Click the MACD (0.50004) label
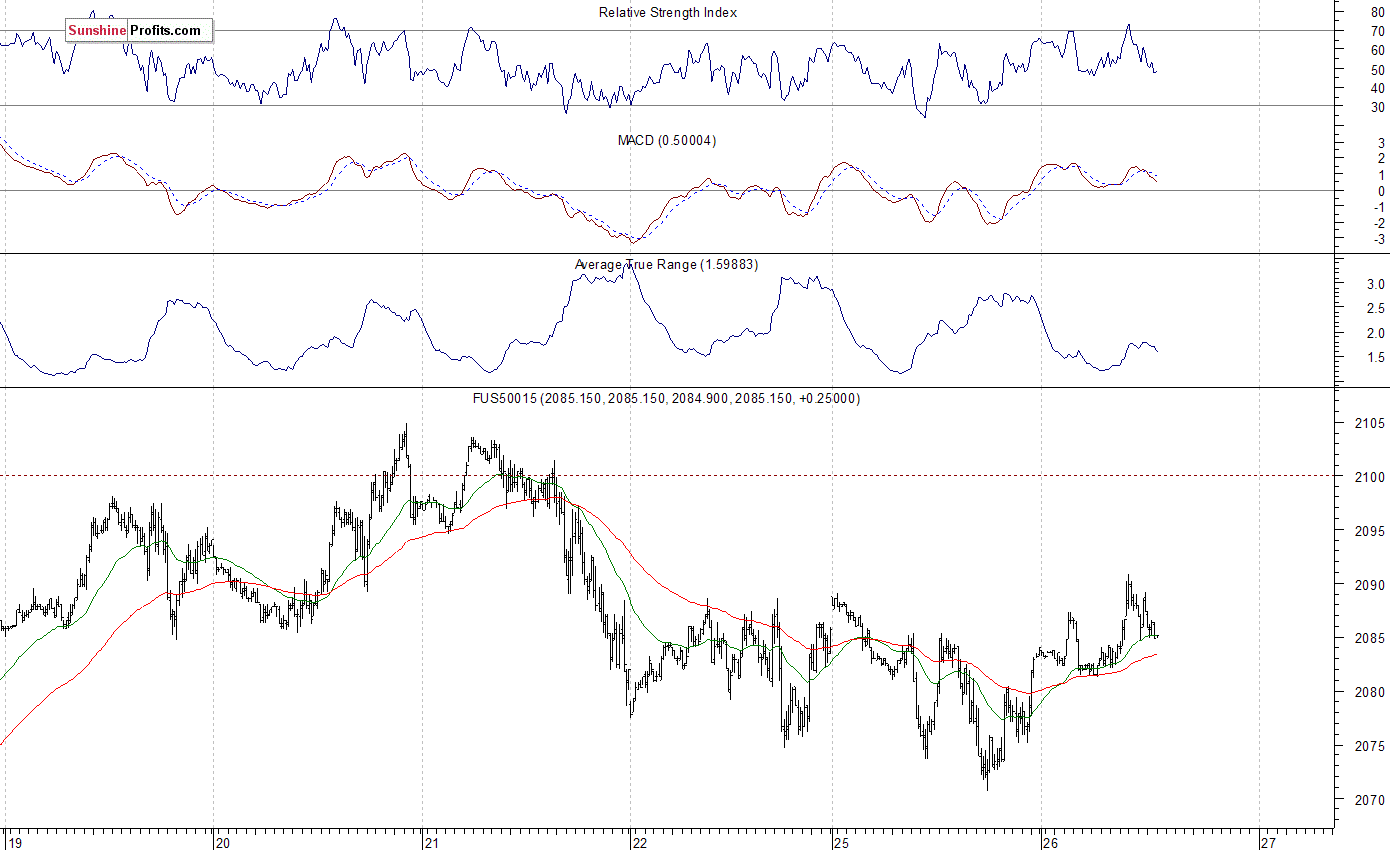This screenshot has width=1390, height=850. [x=667, y=140]
